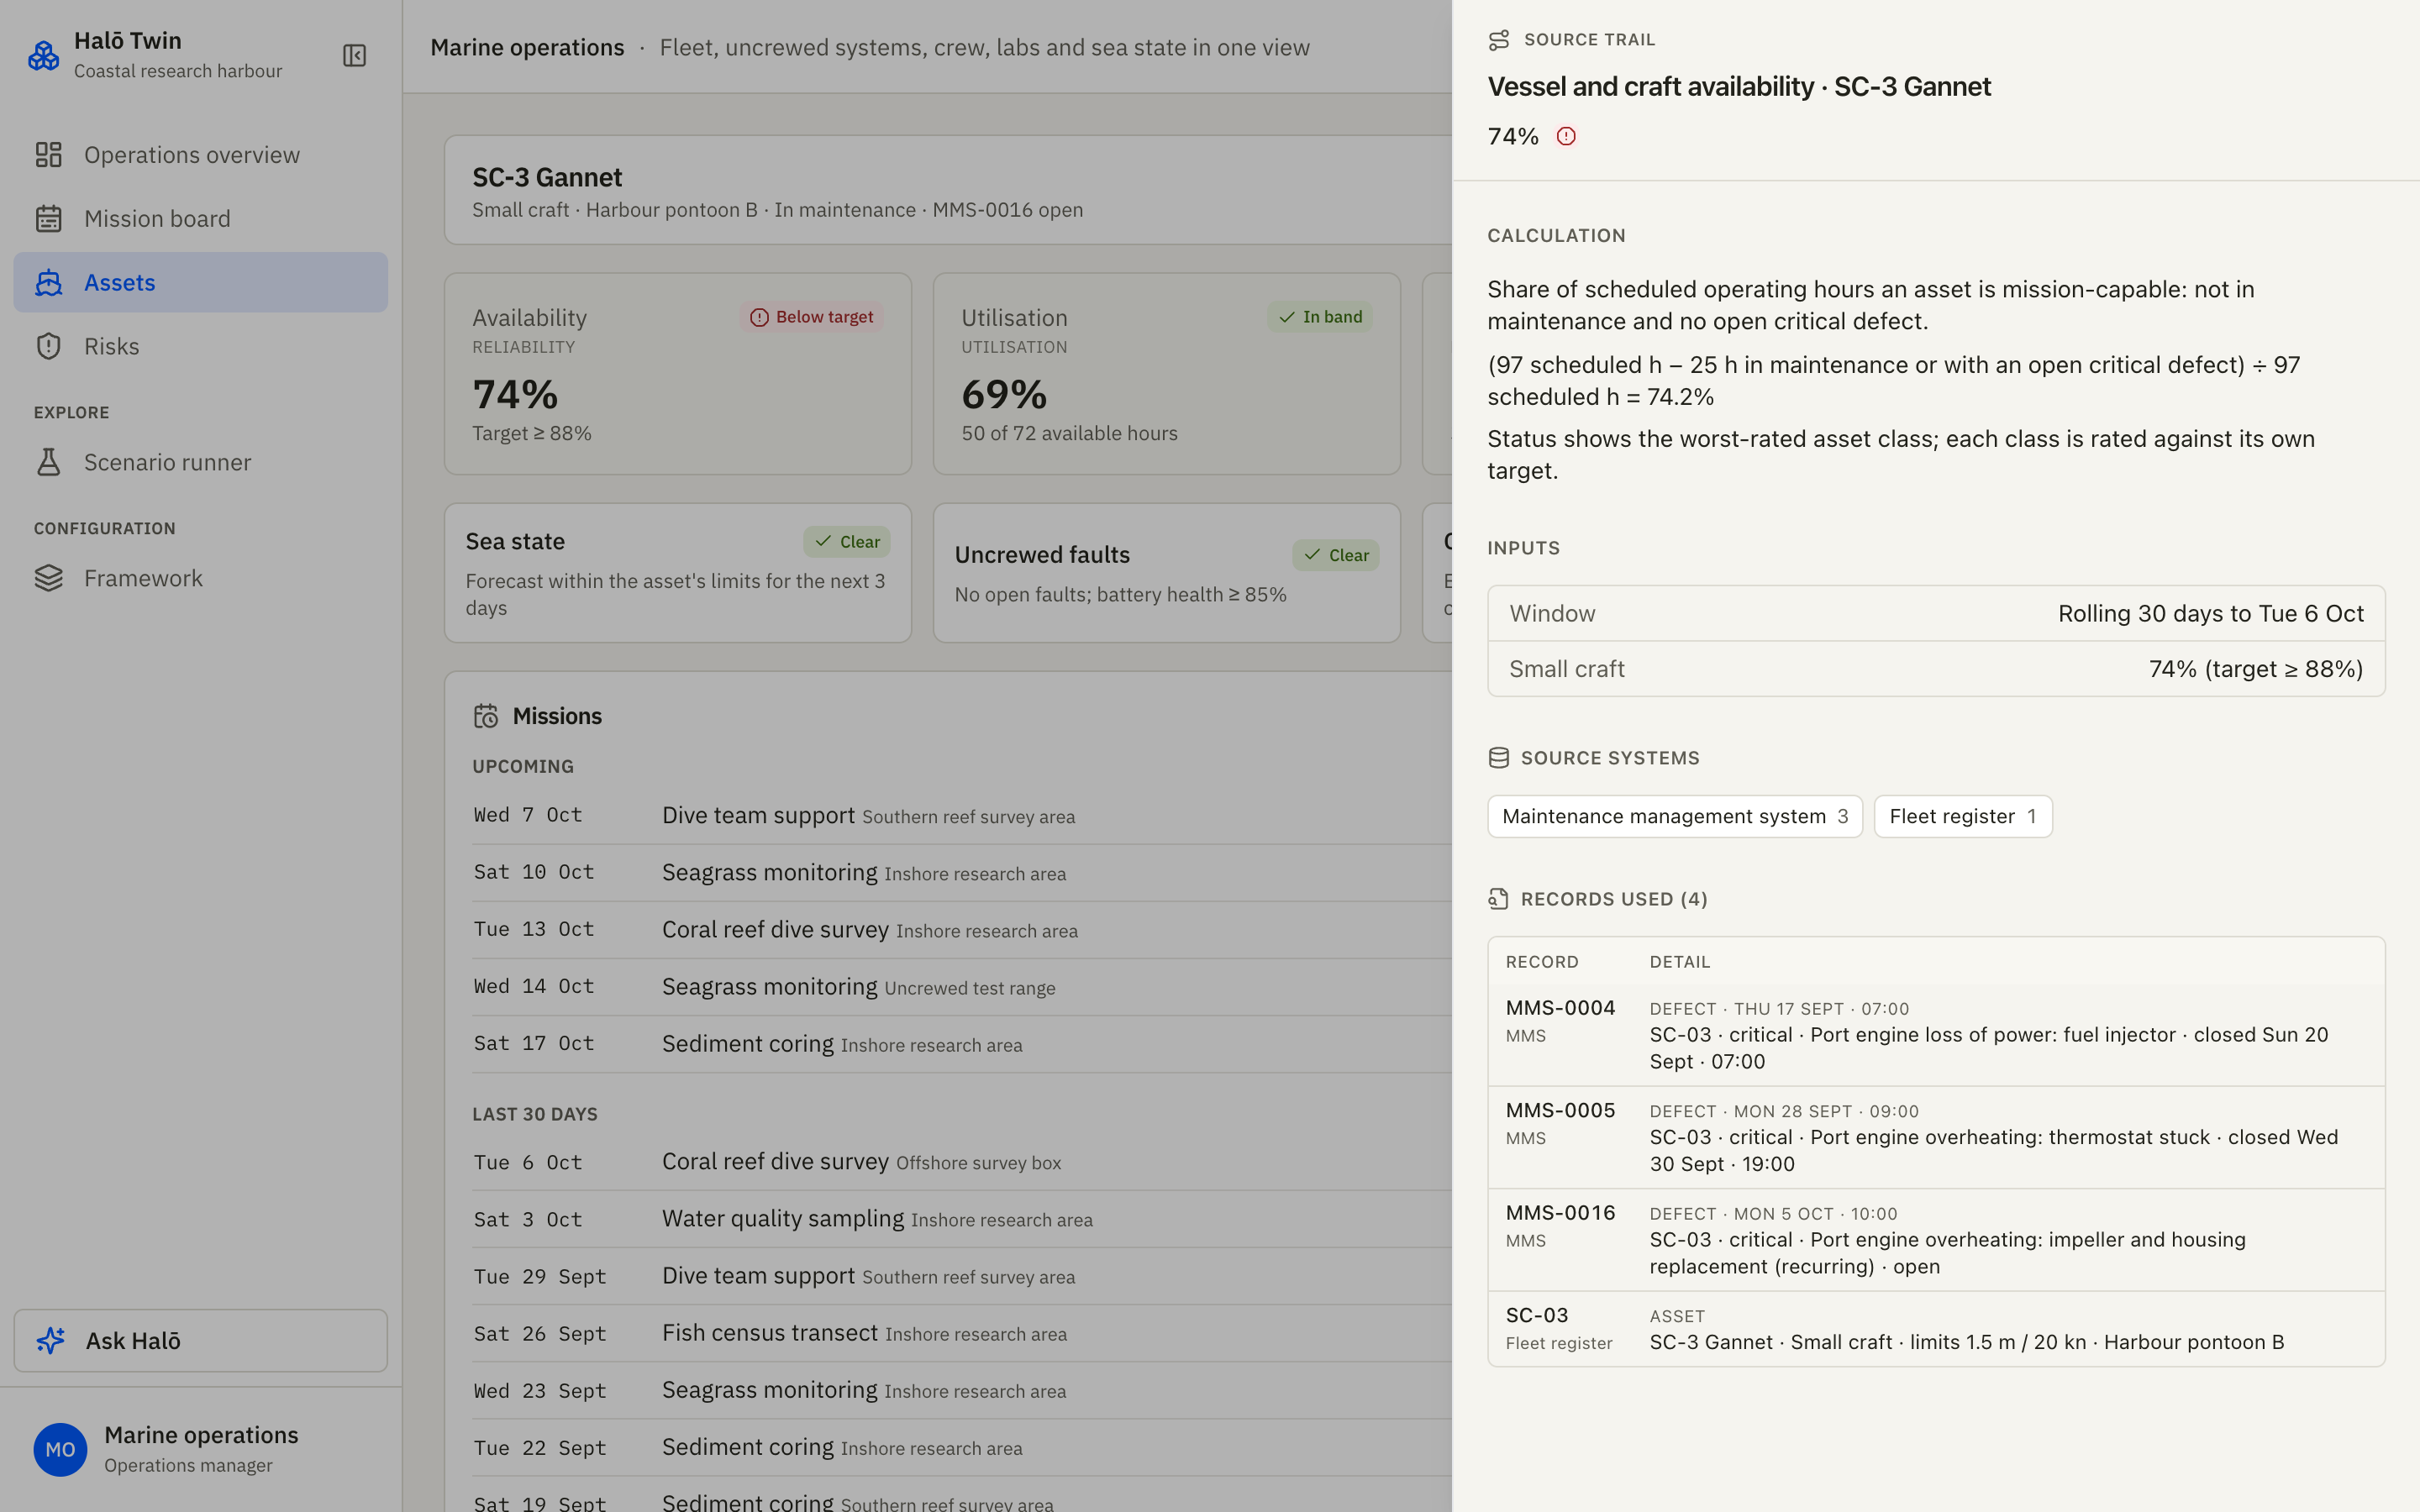Click the Assets ship icon
Viewport: 2420px width, 1512px height.
pos(49,282)
